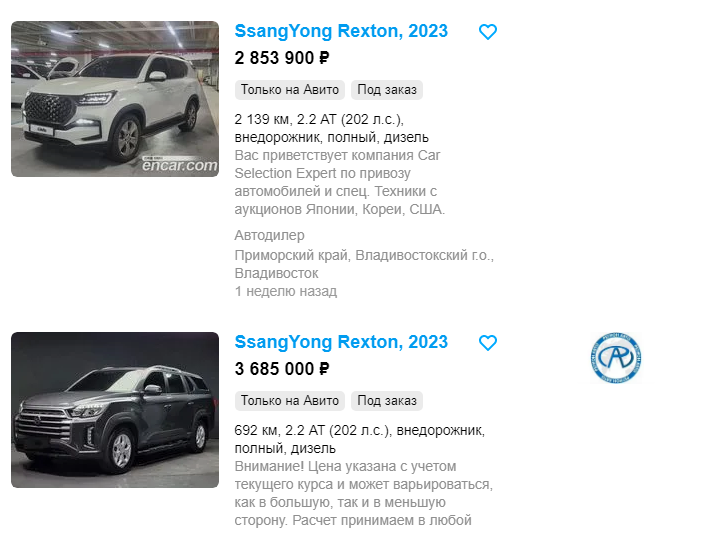Open the white SsangYong Rexton photo
The height and width of the screenshot is (539, 704).
tap(115, 99)
